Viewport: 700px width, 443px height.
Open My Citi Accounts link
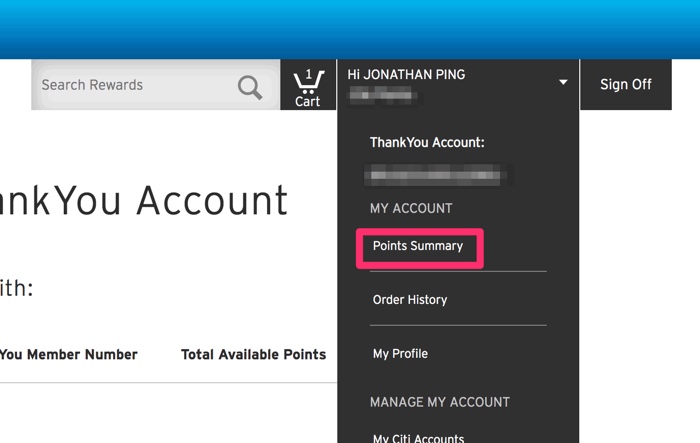[418, 438]
